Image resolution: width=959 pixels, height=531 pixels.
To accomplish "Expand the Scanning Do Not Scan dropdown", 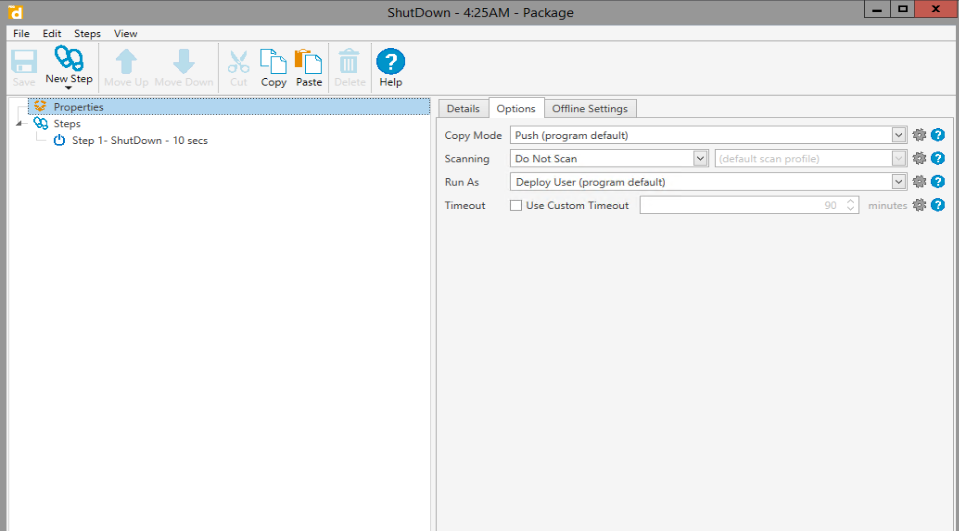I will tap(700, 158).
